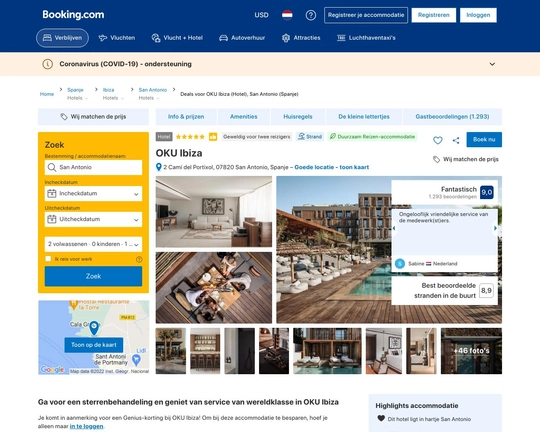Select Vluchten in the top navigation
Viewport: 540px width, 432px height.
[x=117, y=38]
